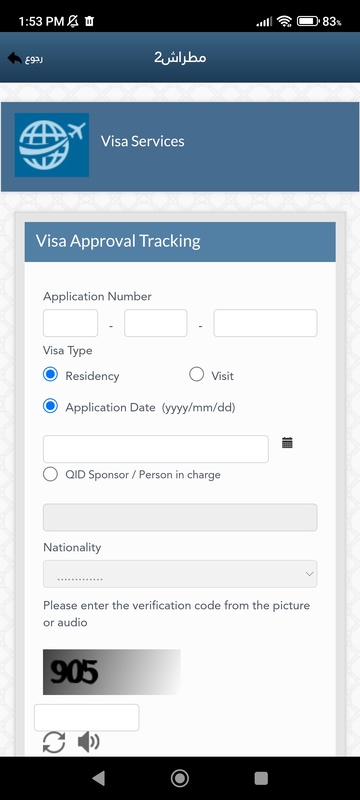Open the Nationality dropdown list
This screenshot has width=360, height=800.
(180, 574)
